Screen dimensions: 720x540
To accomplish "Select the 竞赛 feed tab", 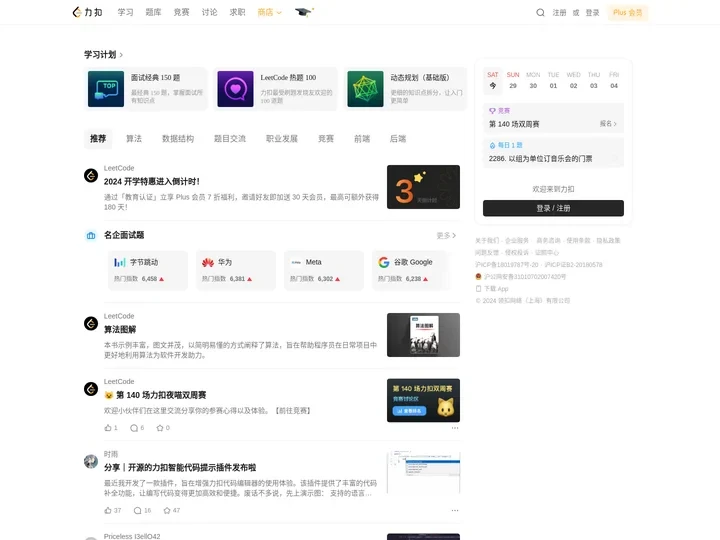I will tap(326, 139).
